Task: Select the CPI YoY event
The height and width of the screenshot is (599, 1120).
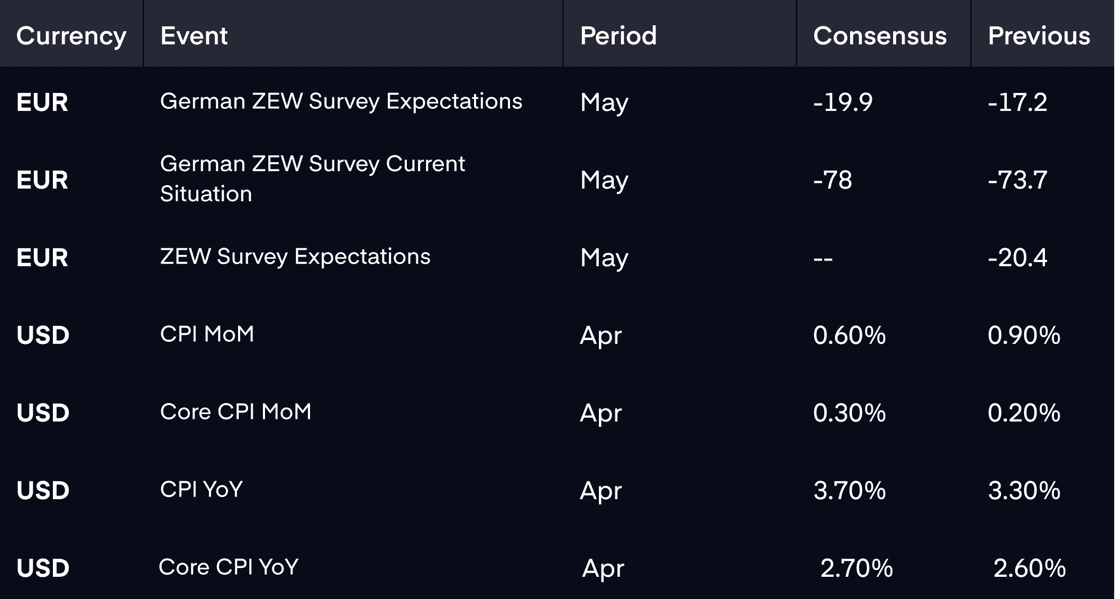Action: pos(201,489)
